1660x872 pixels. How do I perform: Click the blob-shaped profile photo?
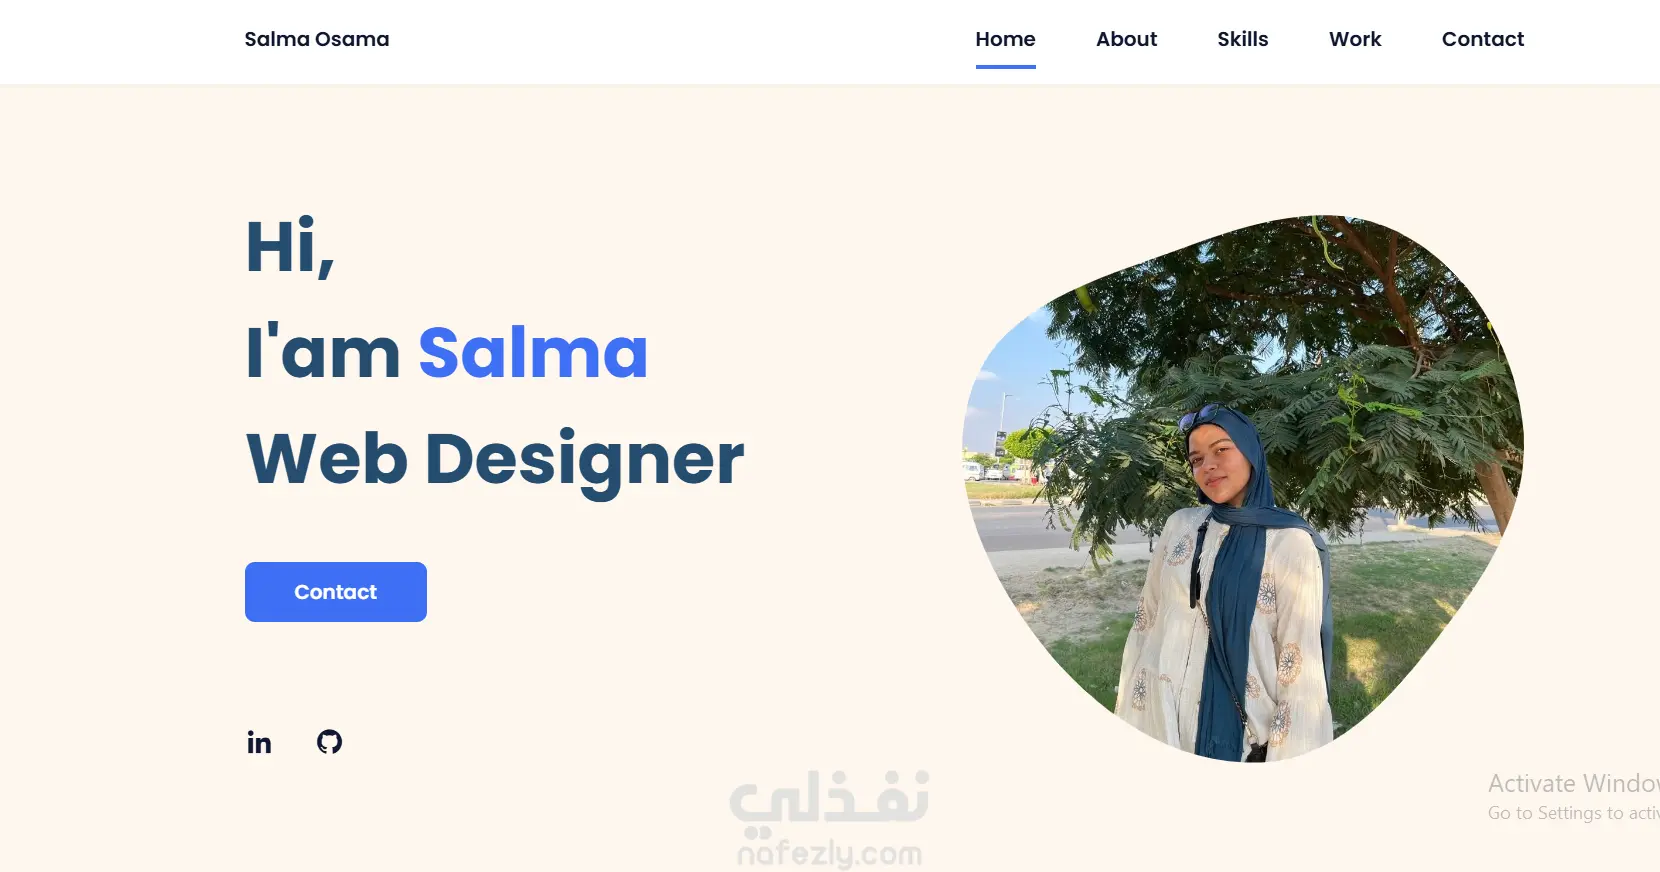(x=1243, y=488)
